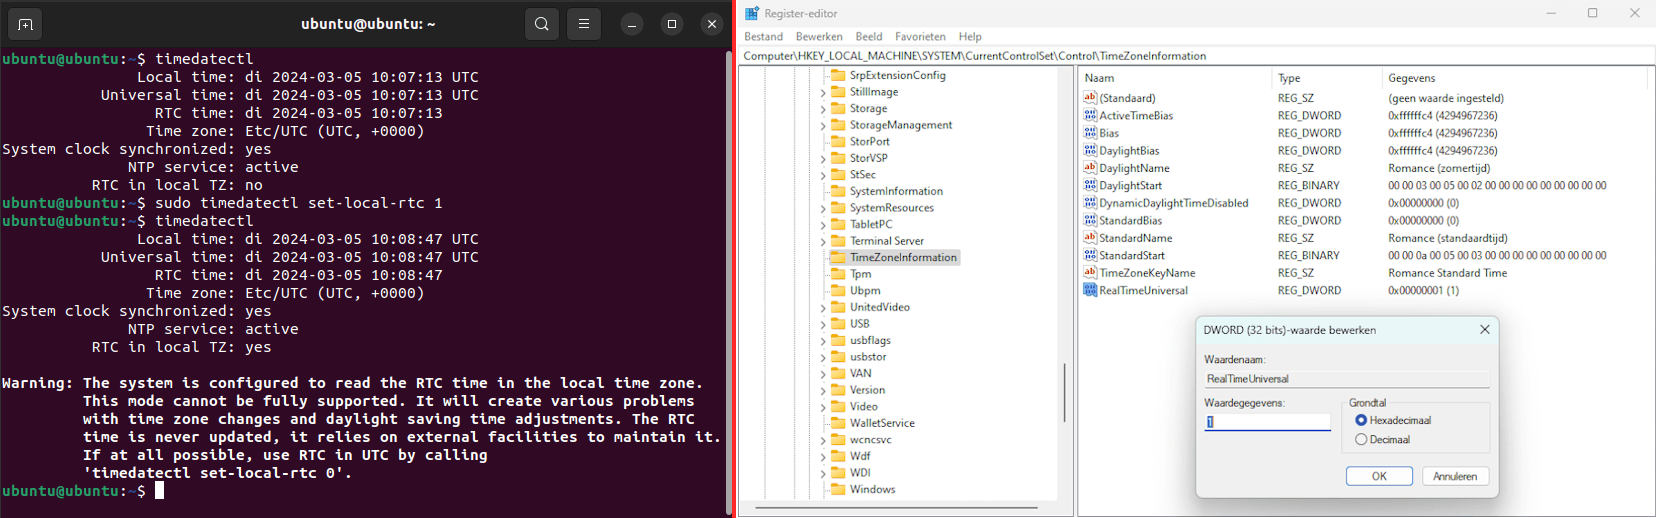Open the Bestand menu
The width and height of the screenshot is (1656, 518).
[764, 36]
